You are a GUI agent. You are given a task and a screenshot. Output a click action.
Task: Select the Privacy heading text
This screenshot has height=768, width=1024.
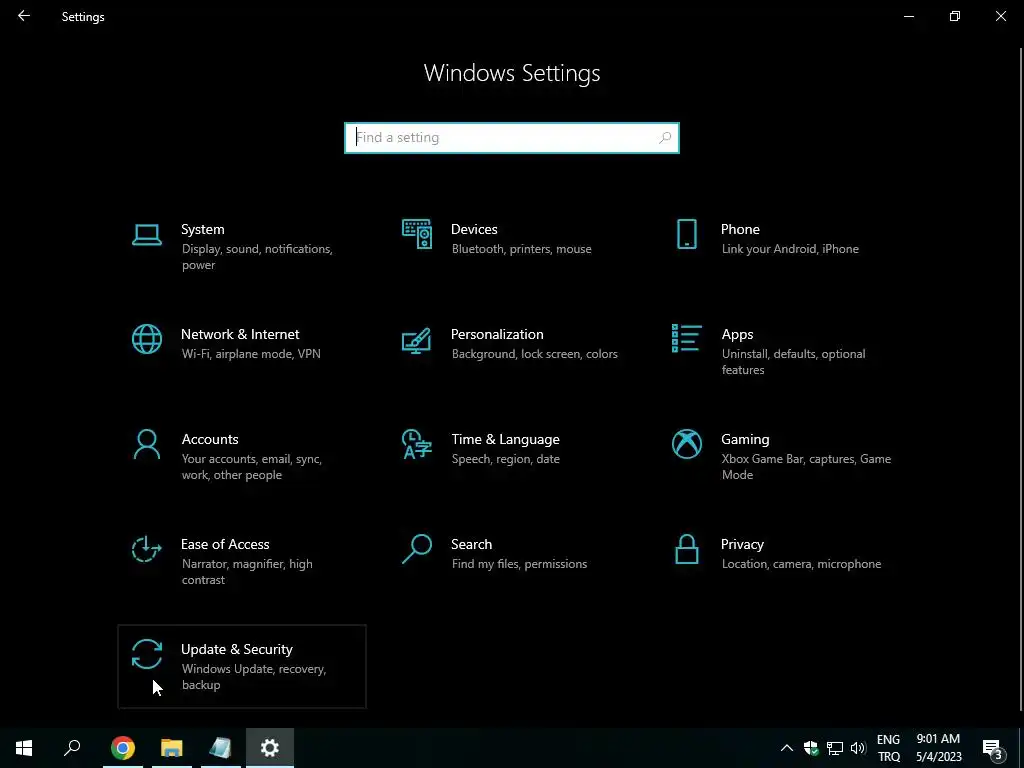point(742,545)
